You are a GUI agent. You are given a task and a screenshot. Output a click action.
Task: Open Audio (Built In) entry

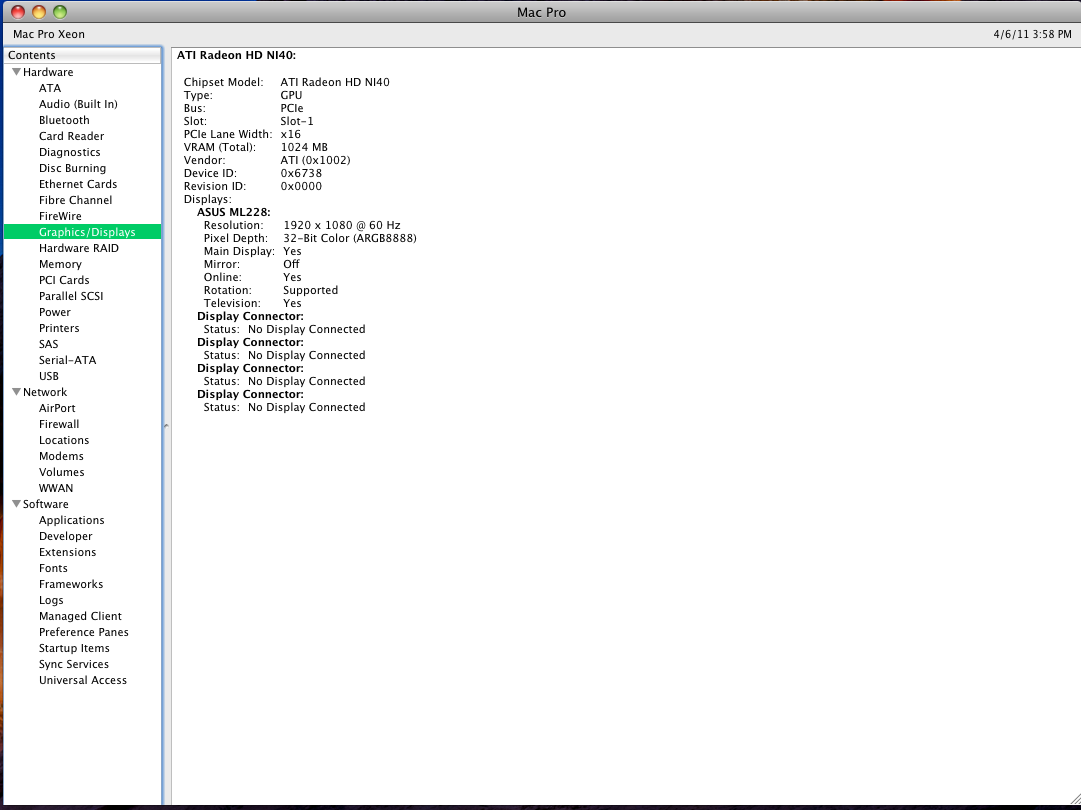click(78, 104)
